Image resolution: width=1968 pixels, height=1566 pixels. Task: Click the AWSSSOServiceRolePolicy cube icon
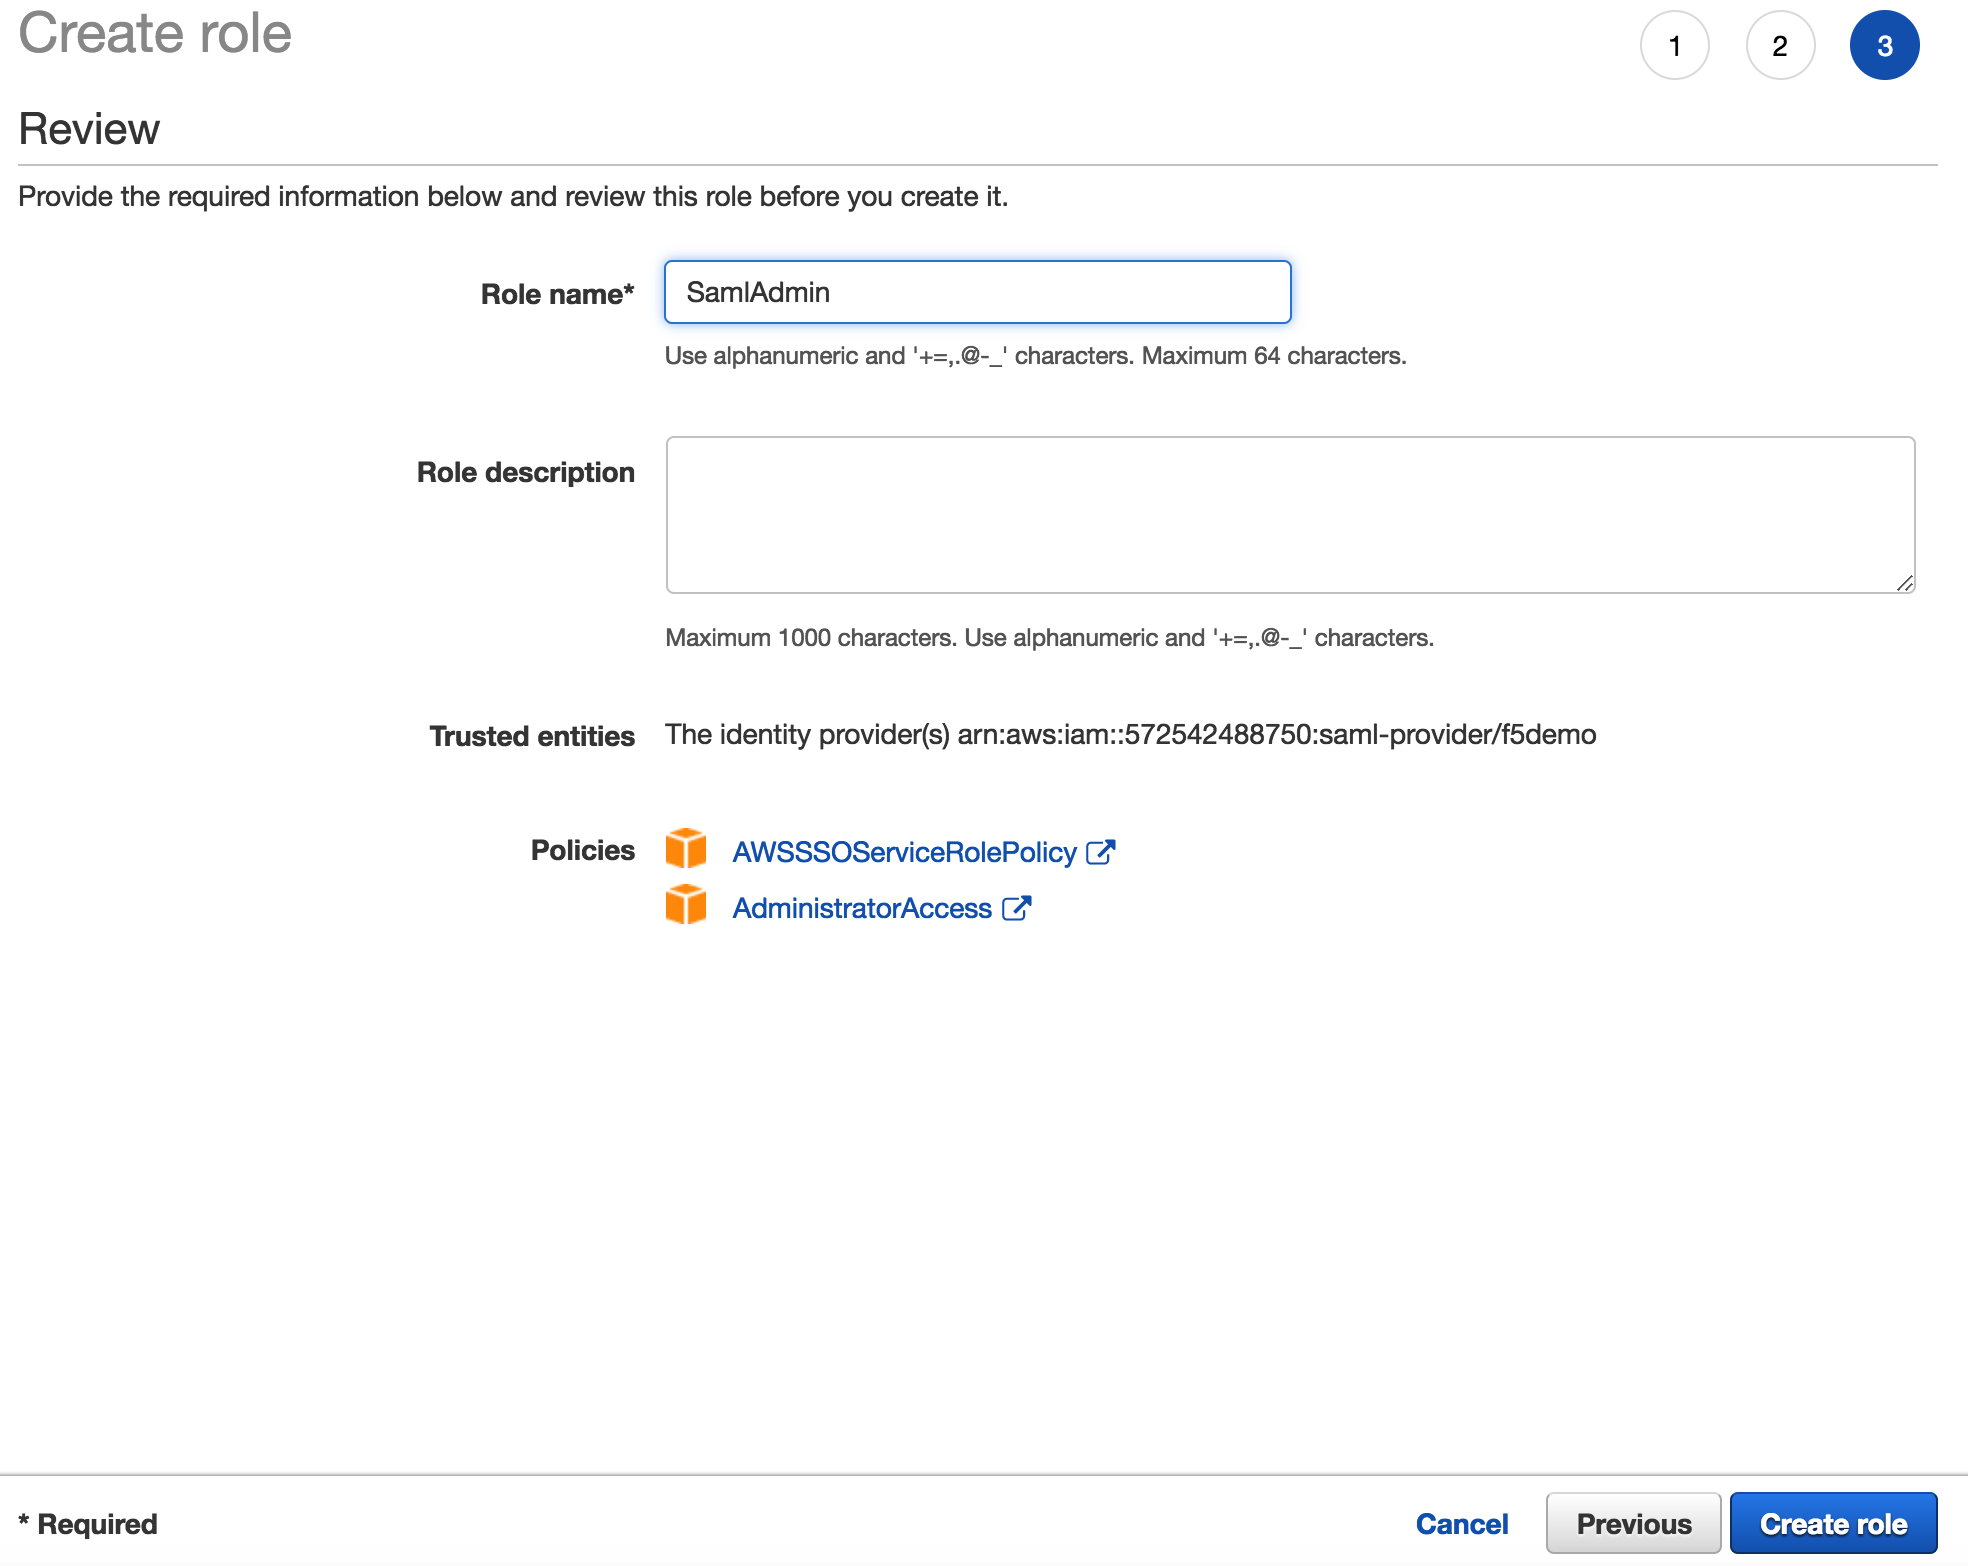coord(686,849)
